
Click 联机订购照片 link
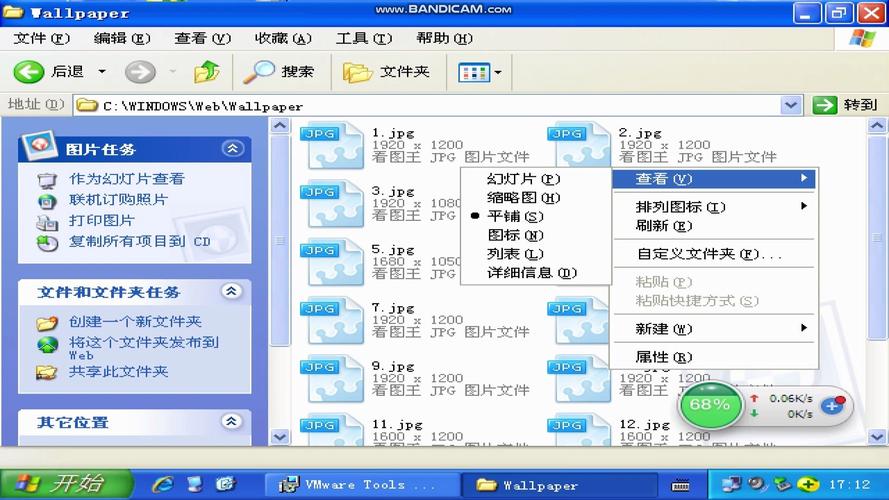[x=118, y=200]
